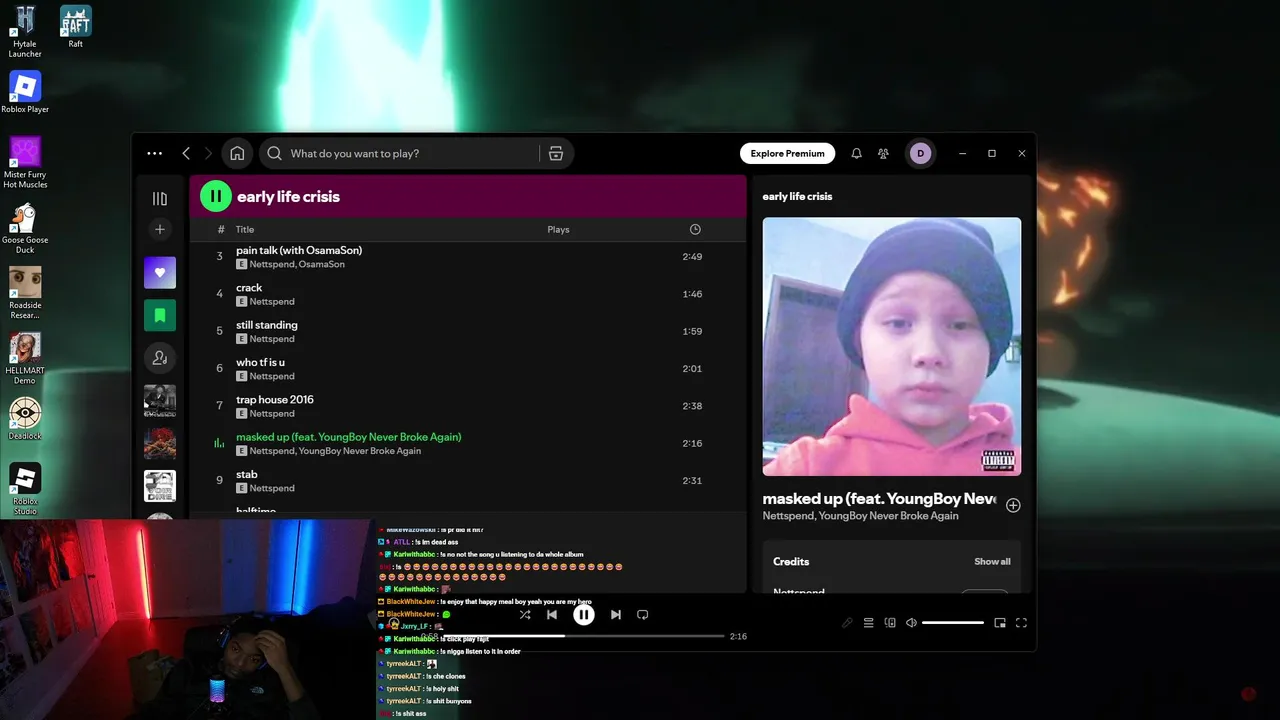Open the profile avatar 'D' menu

click(x=920, y=153)
